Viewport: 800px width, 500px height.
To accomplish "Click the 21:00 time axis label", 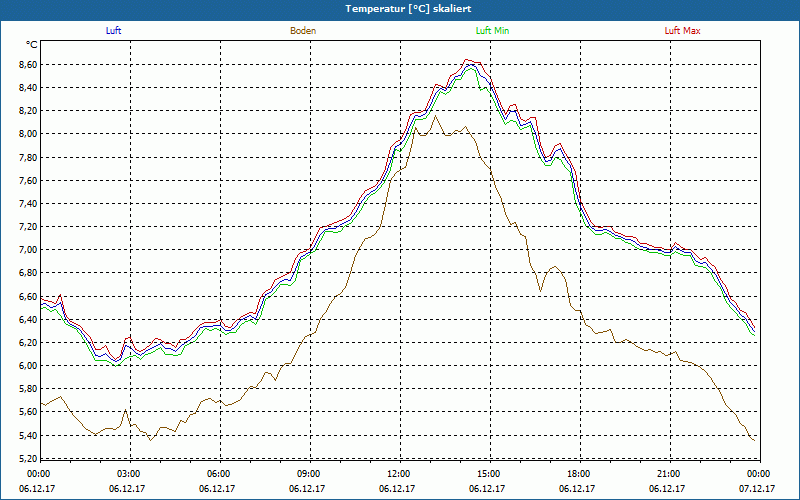I will (667, 474).
